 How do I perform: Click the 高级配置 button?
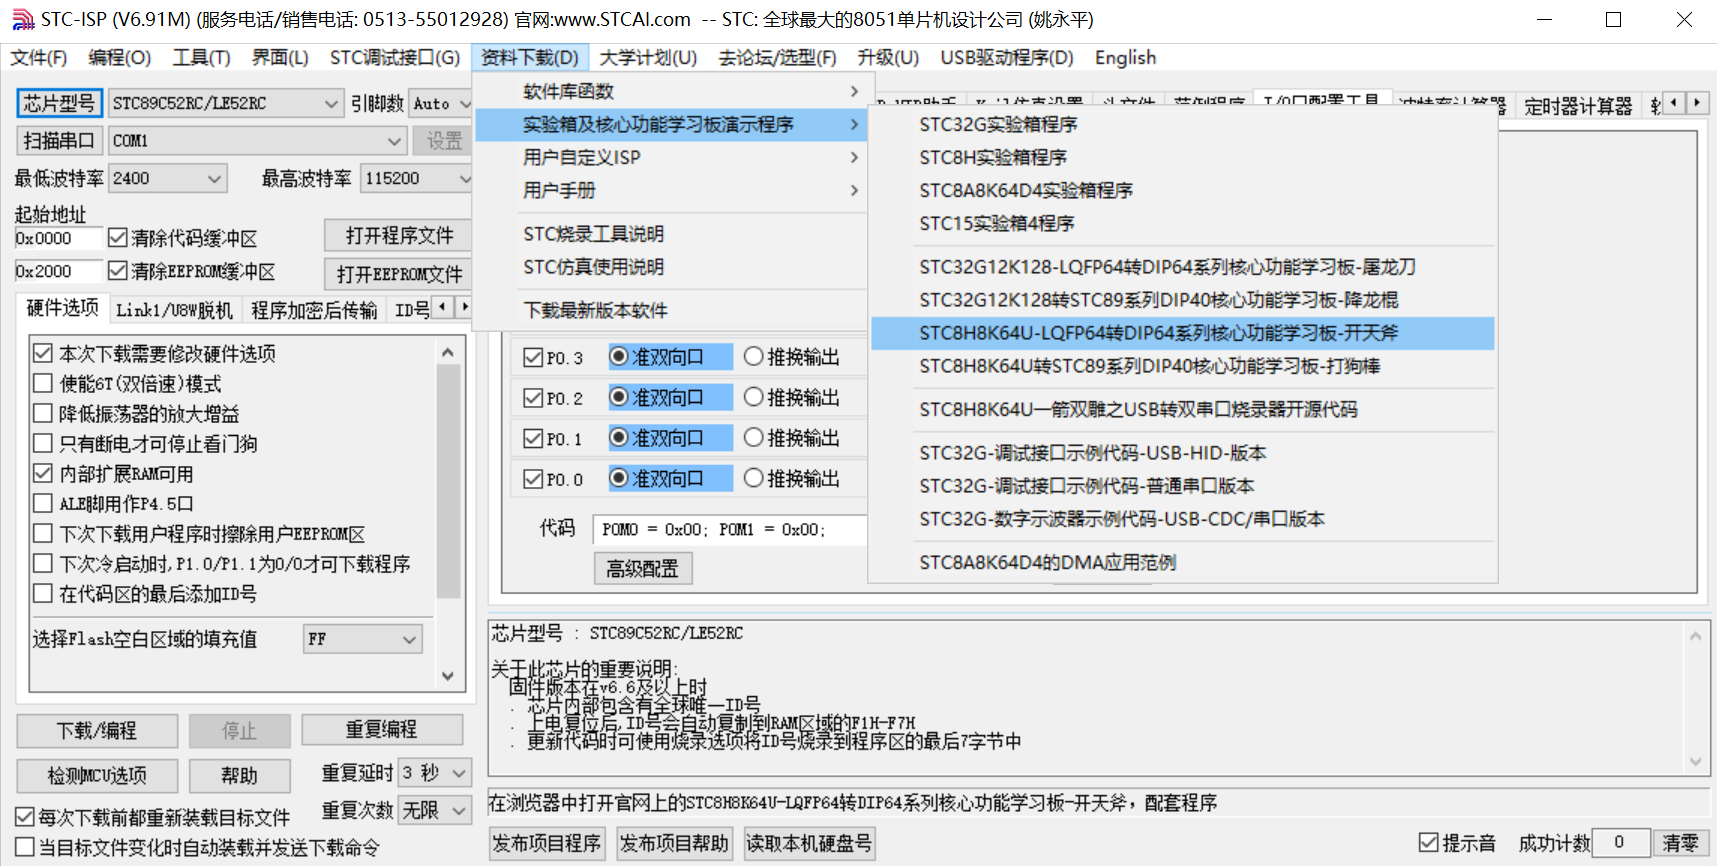642,569
